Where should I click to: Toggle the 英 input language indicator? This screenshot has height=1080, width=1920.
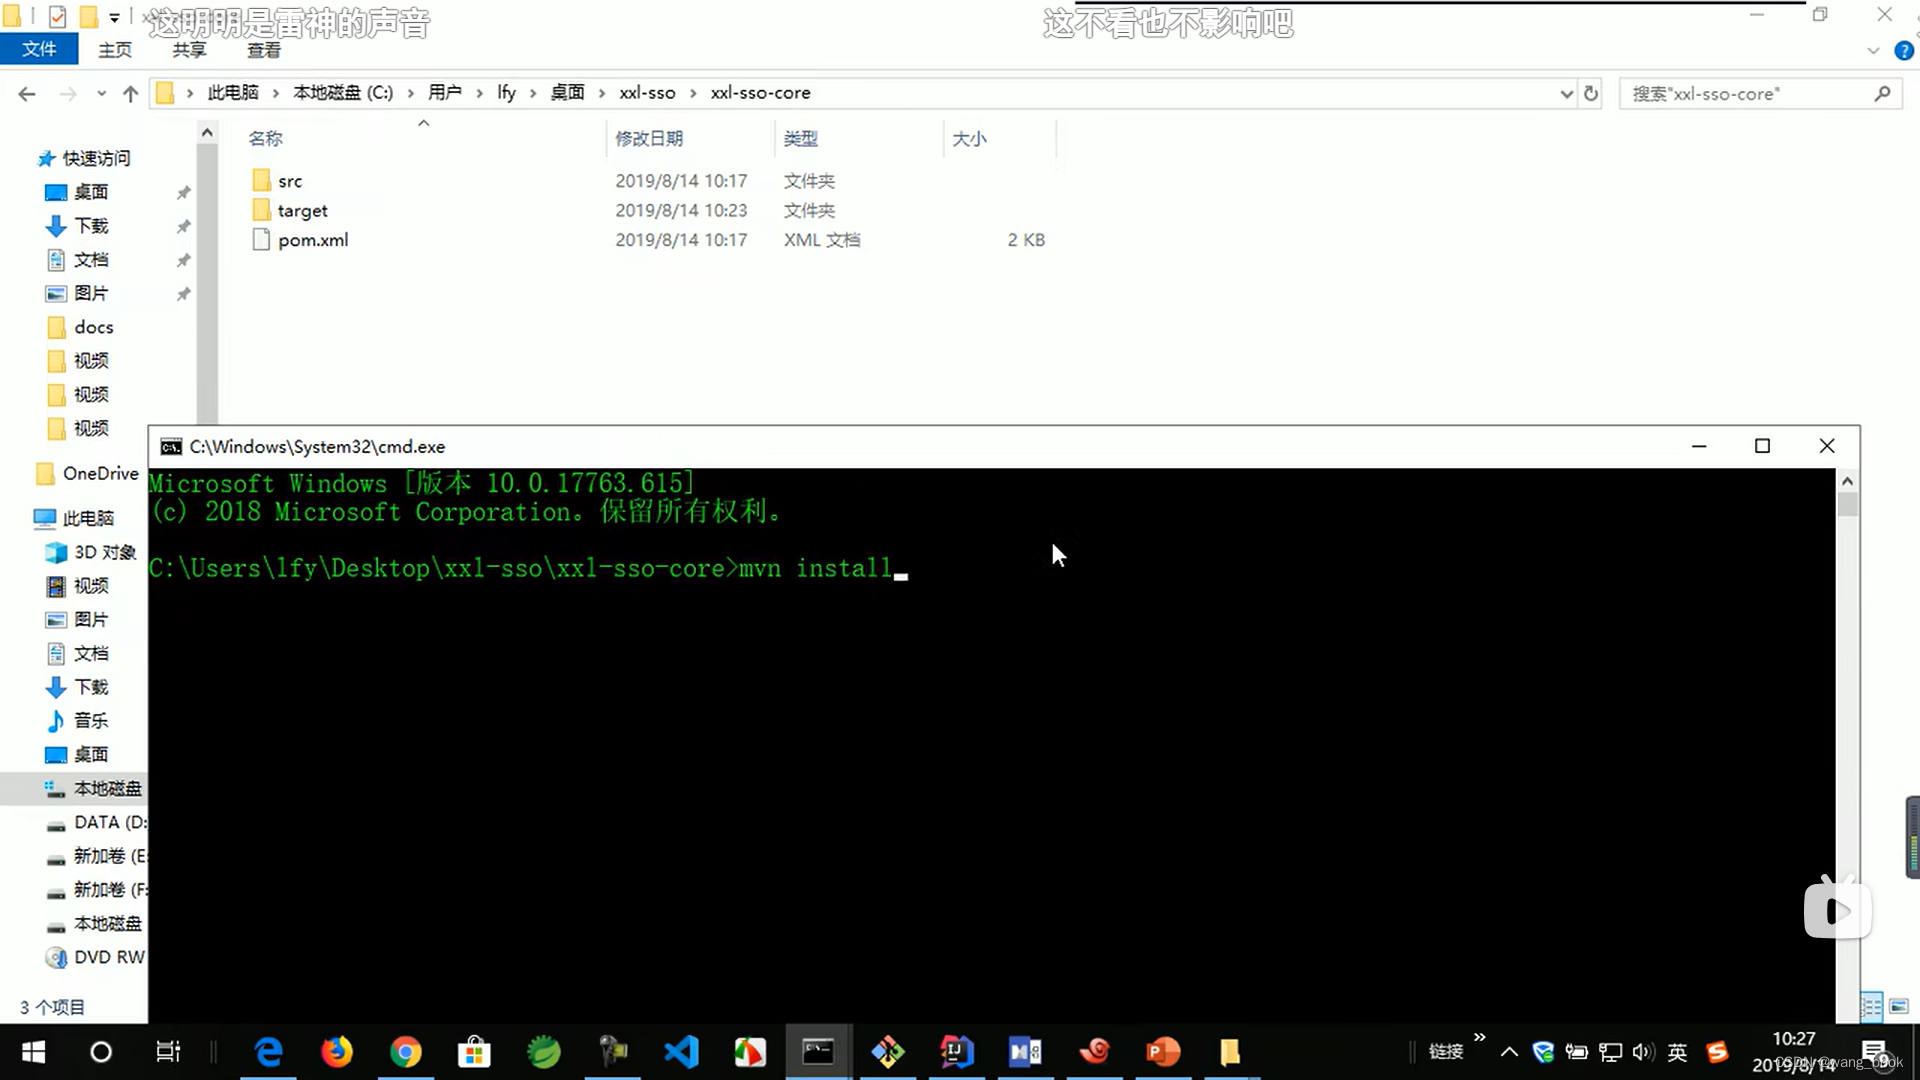click(x=1678, y=1052)
